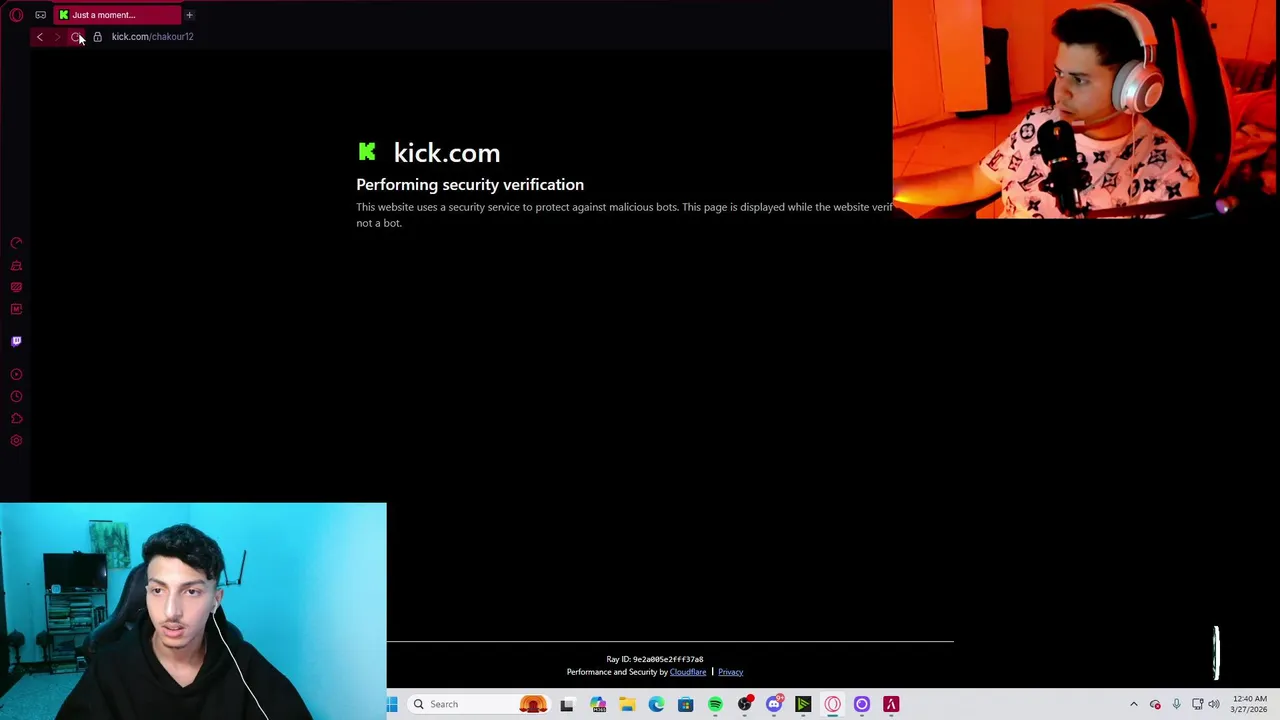Viewport: 1280px width, 720px height.
Task: Open the crimson app taskbar icon
Action: [x=891, y=704]
